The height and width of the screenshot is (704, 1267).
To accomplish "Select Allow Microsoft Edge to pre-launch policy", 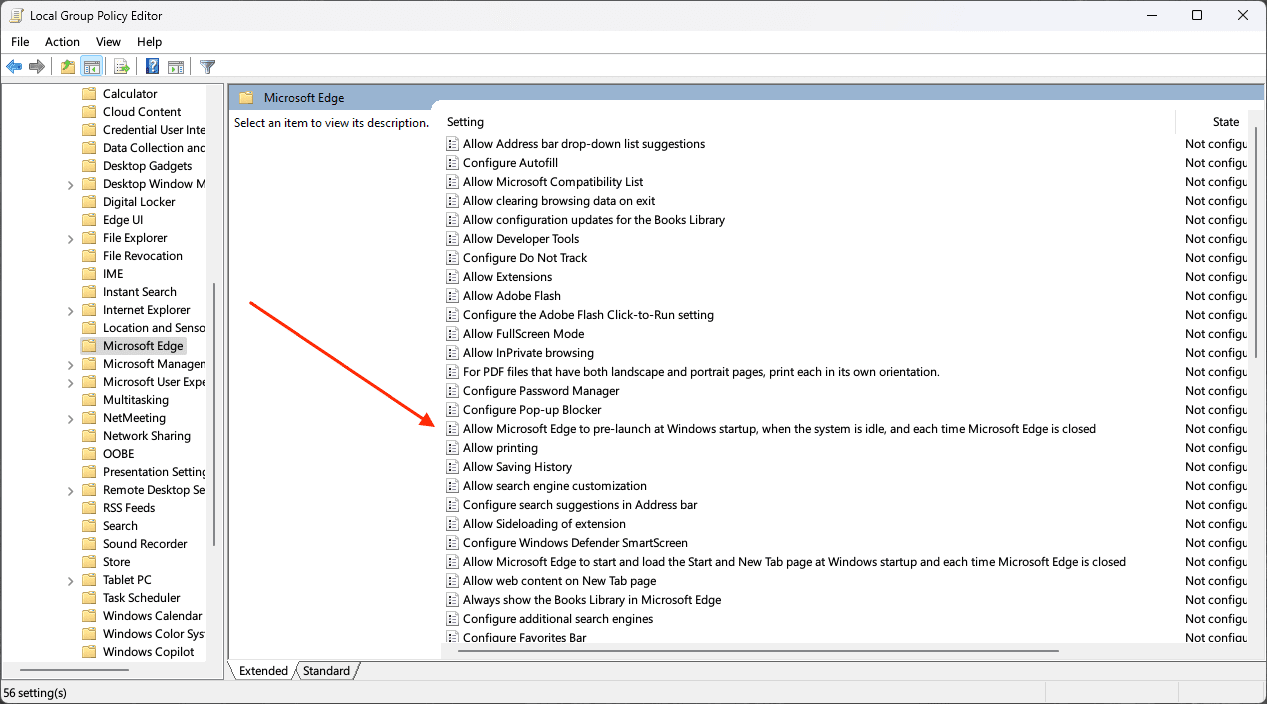I will [x=779, y=429].
